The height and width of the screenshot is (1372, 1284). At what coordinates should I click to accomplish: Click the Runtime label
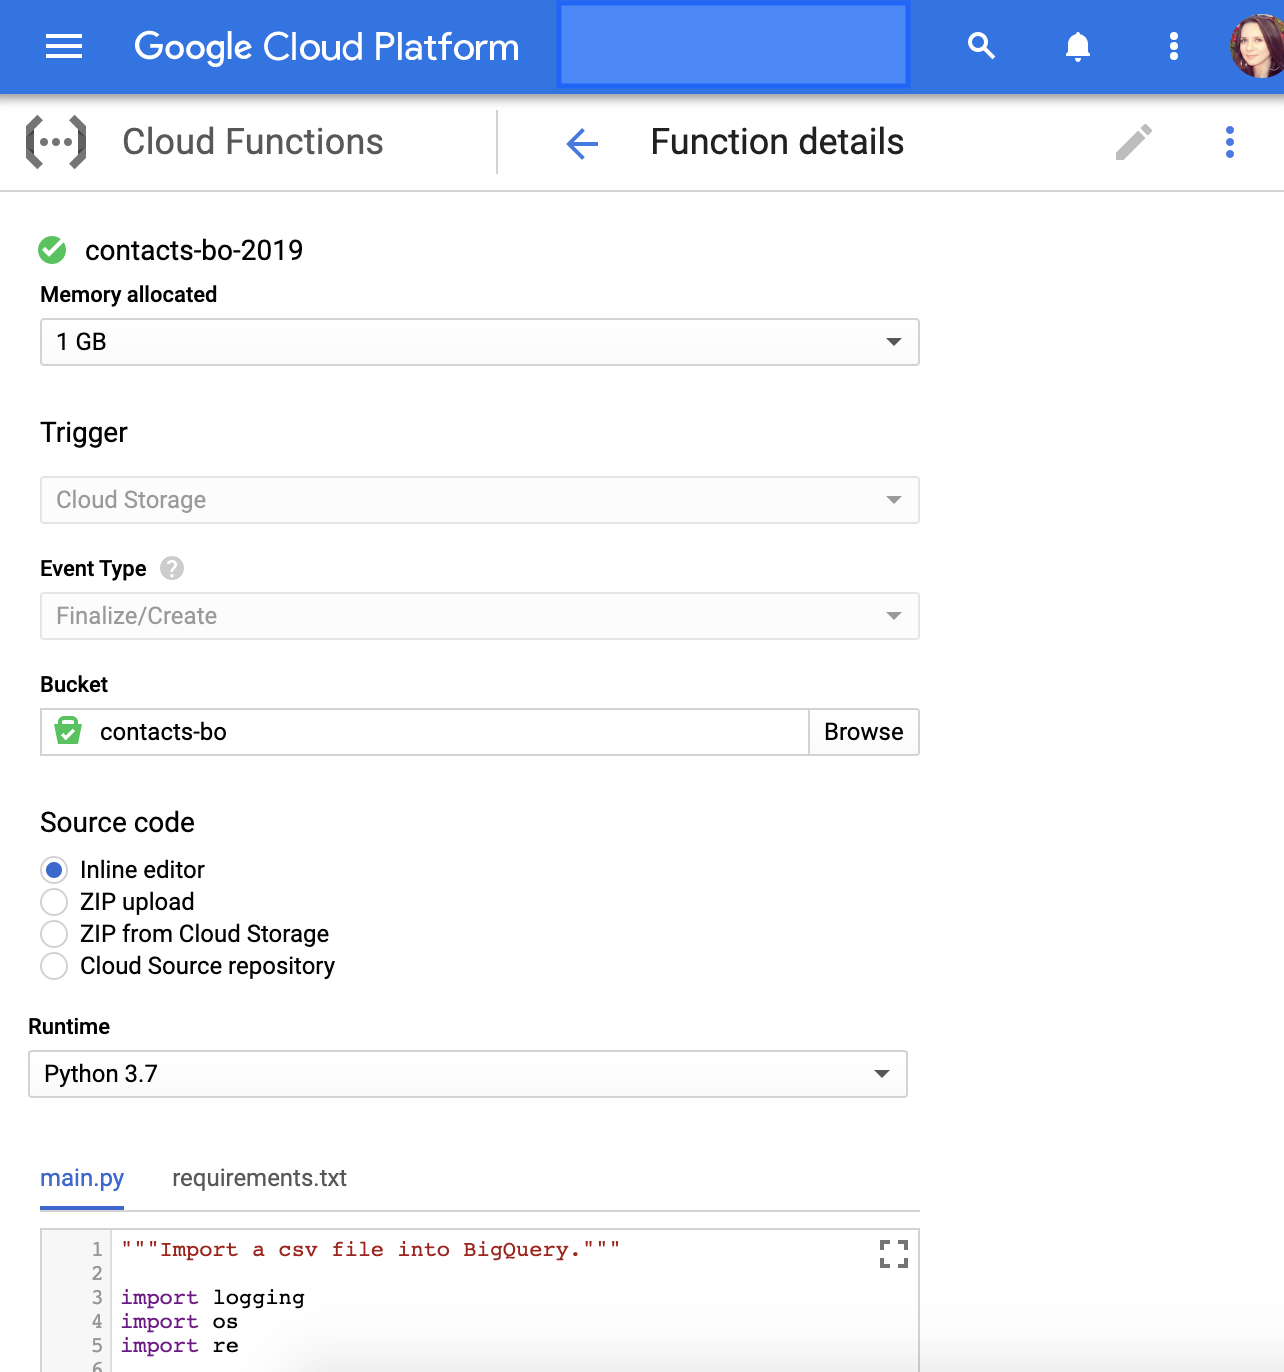pyautogui.click(x=69, y=1027)
